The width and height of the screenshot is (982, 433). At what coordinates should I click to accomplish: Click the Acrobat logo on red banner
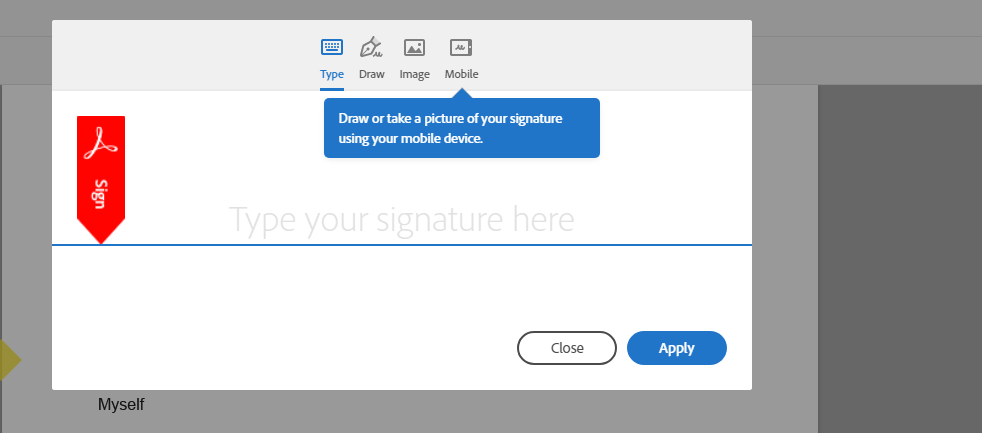(101, 145)
